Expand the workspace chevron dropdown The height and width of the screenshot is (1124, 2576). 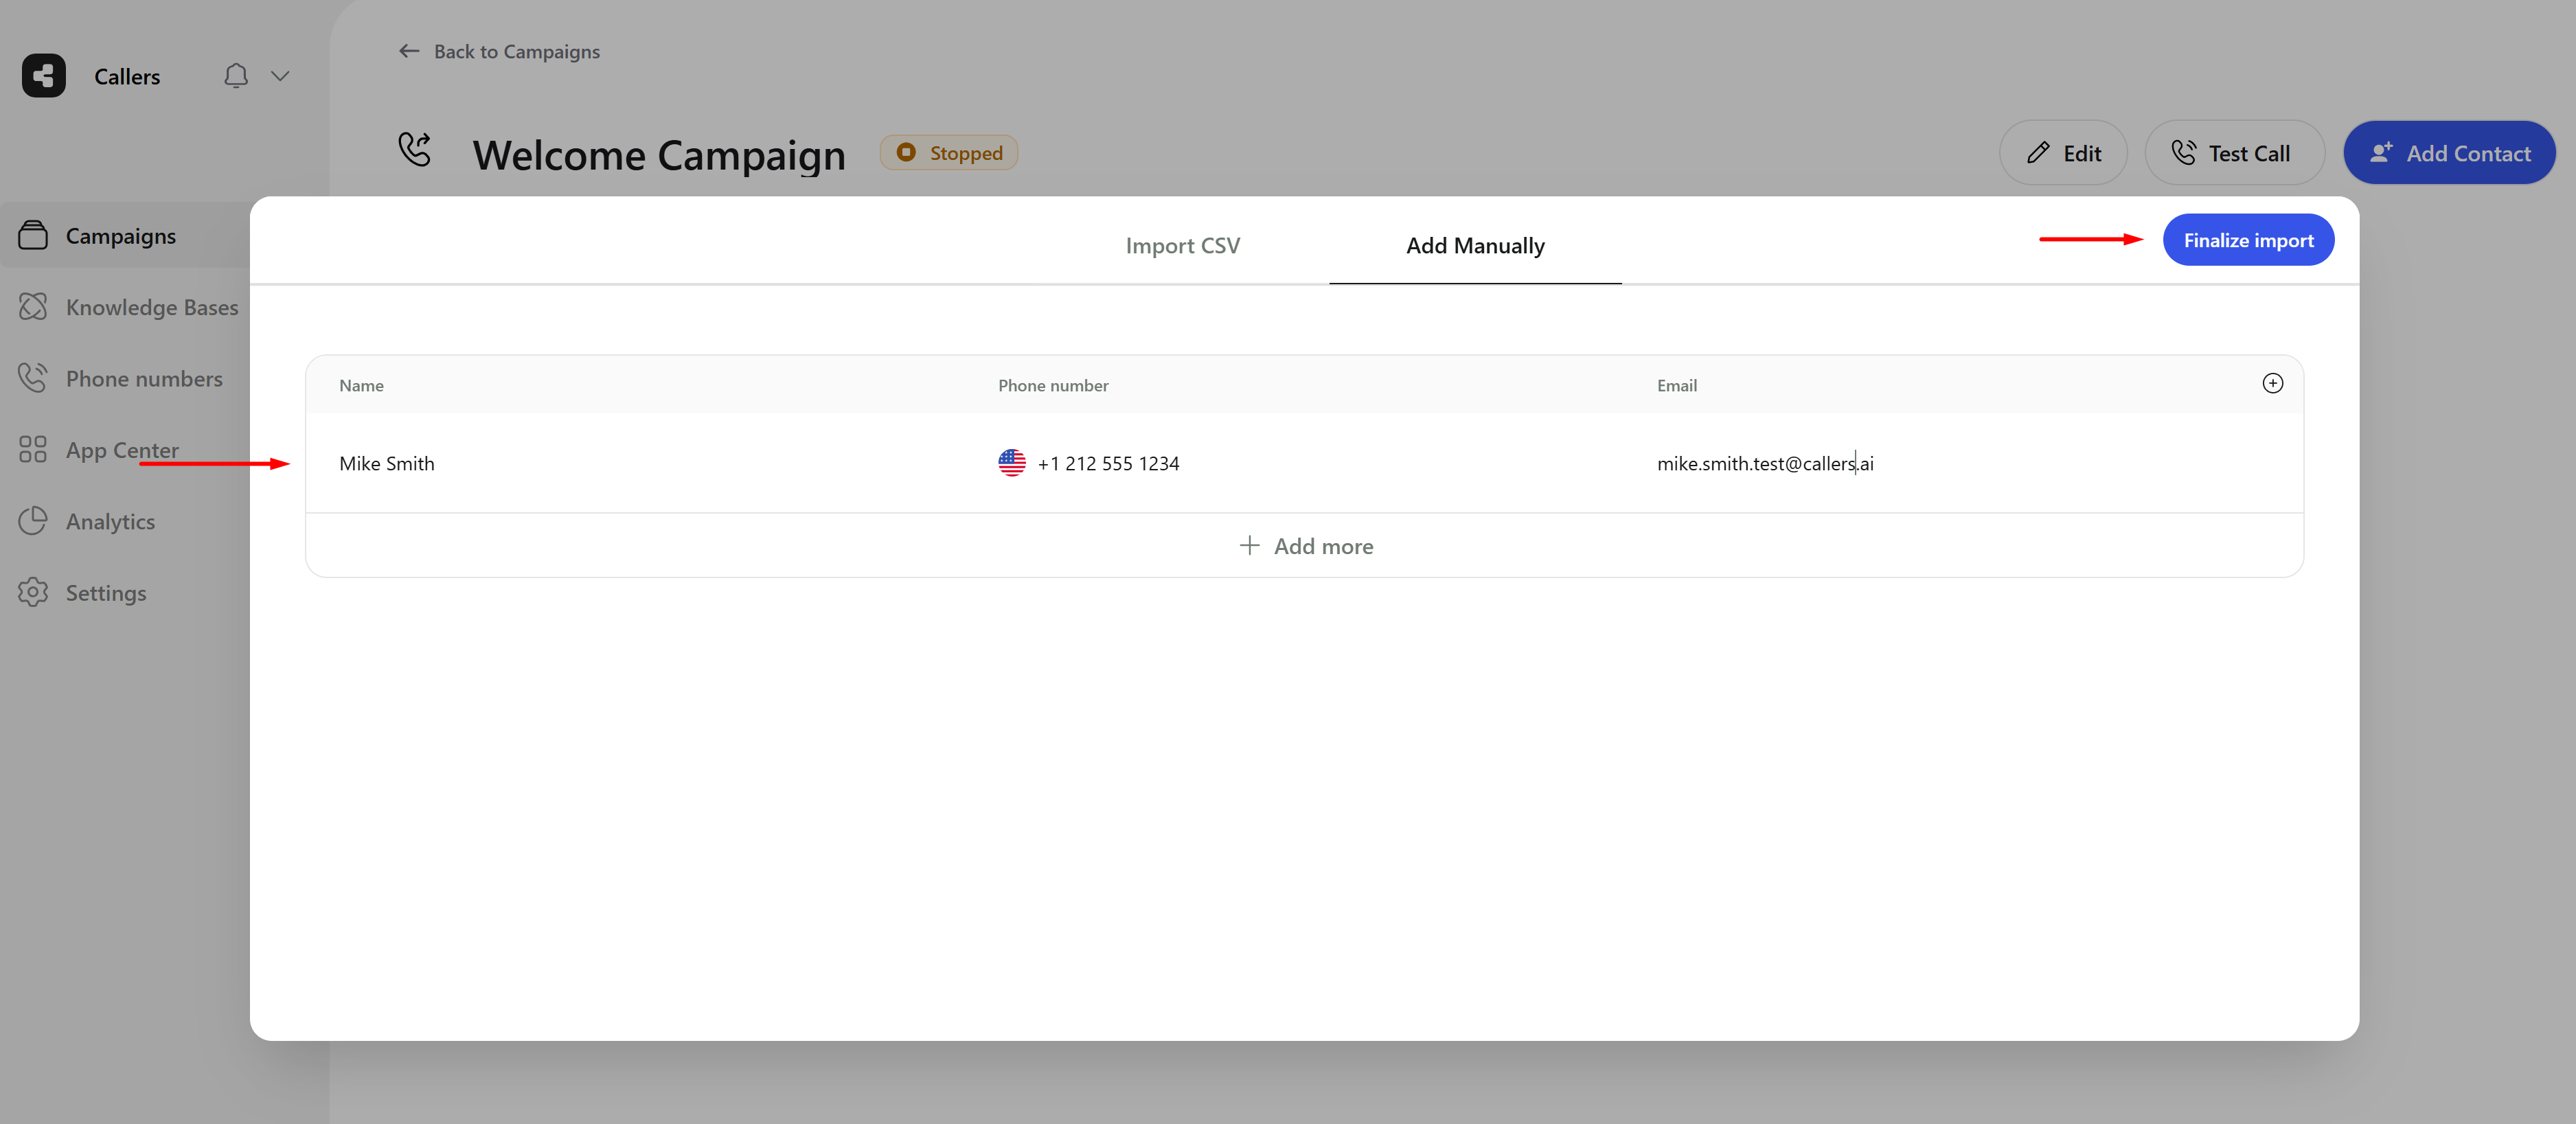click(280, 76)
